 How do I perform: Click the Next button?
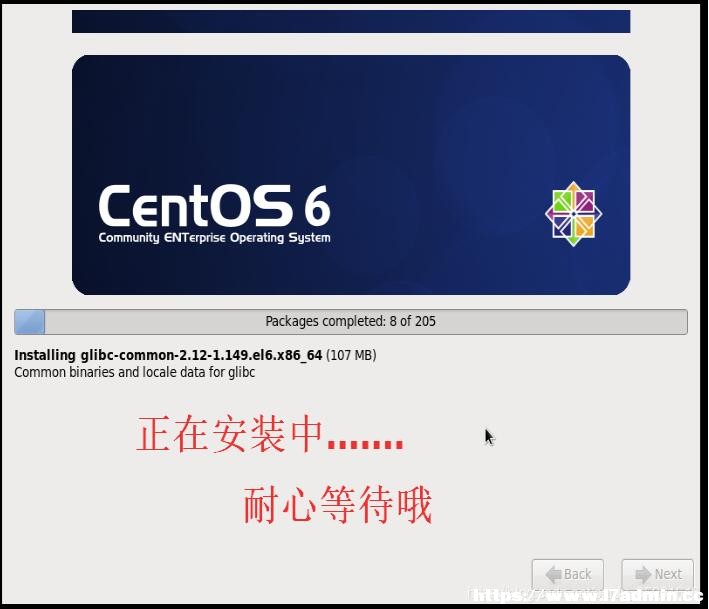tap(657, 574)
